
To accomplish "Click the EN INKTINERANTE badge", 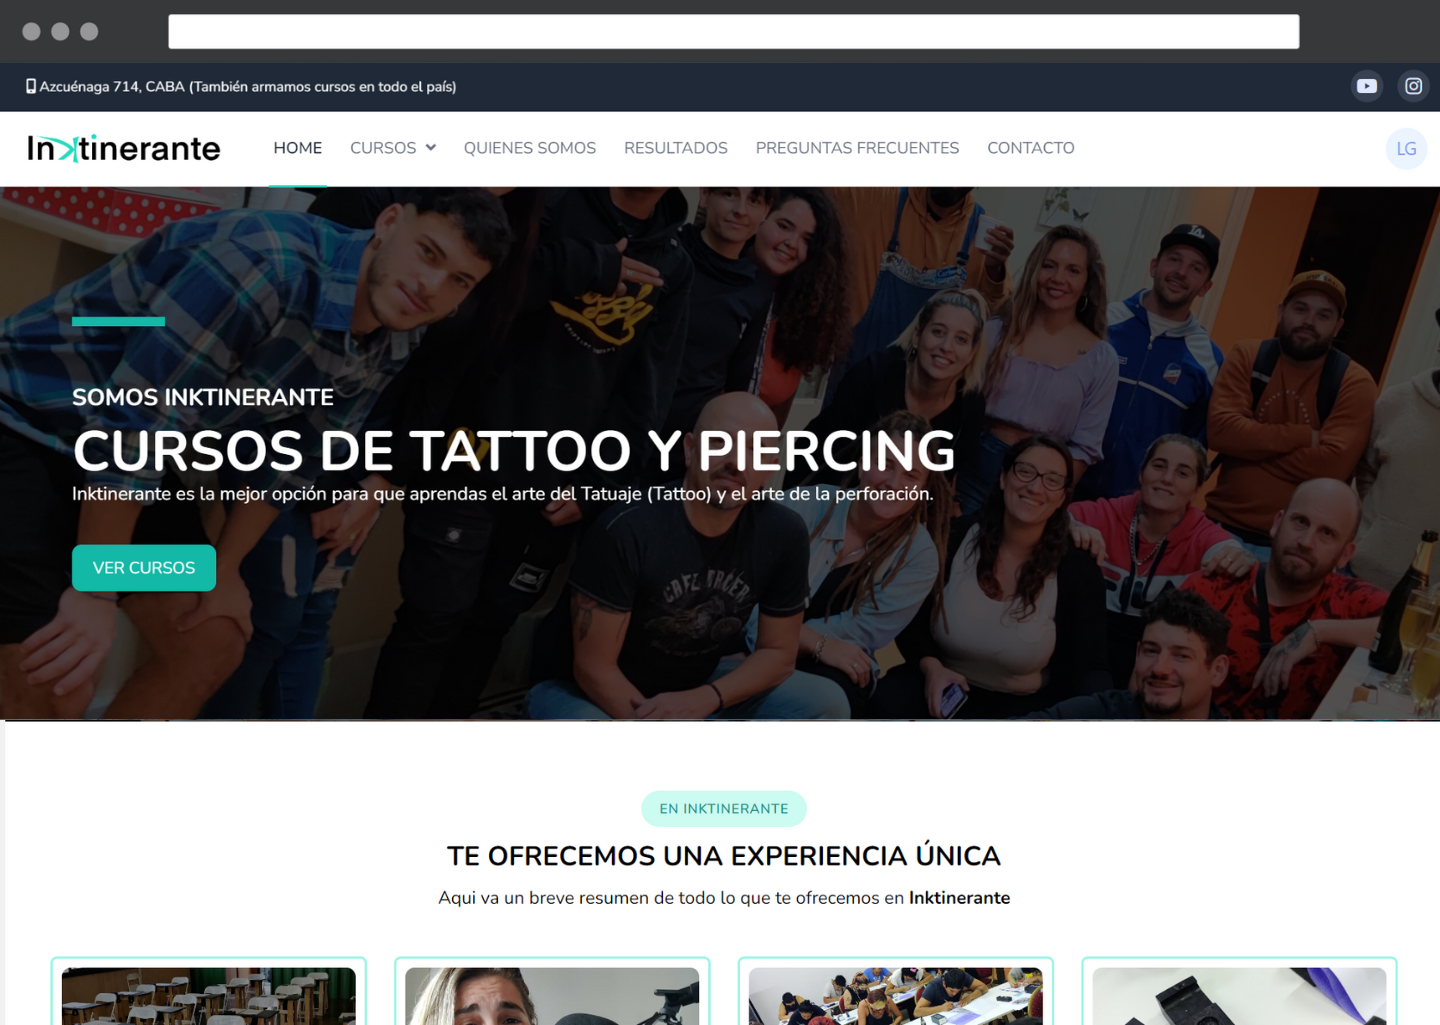I will click(723, 809).
